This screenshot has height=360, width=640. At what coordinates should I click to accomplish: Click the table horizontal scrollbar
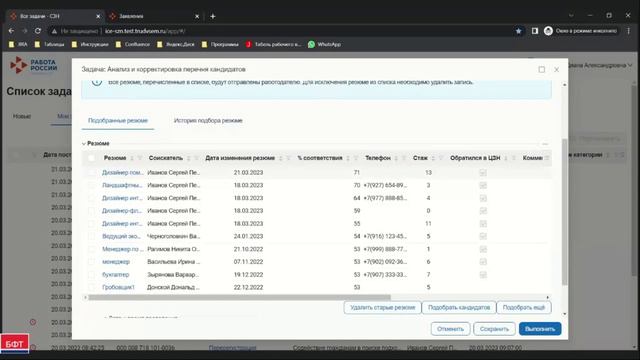click(239, 298)
